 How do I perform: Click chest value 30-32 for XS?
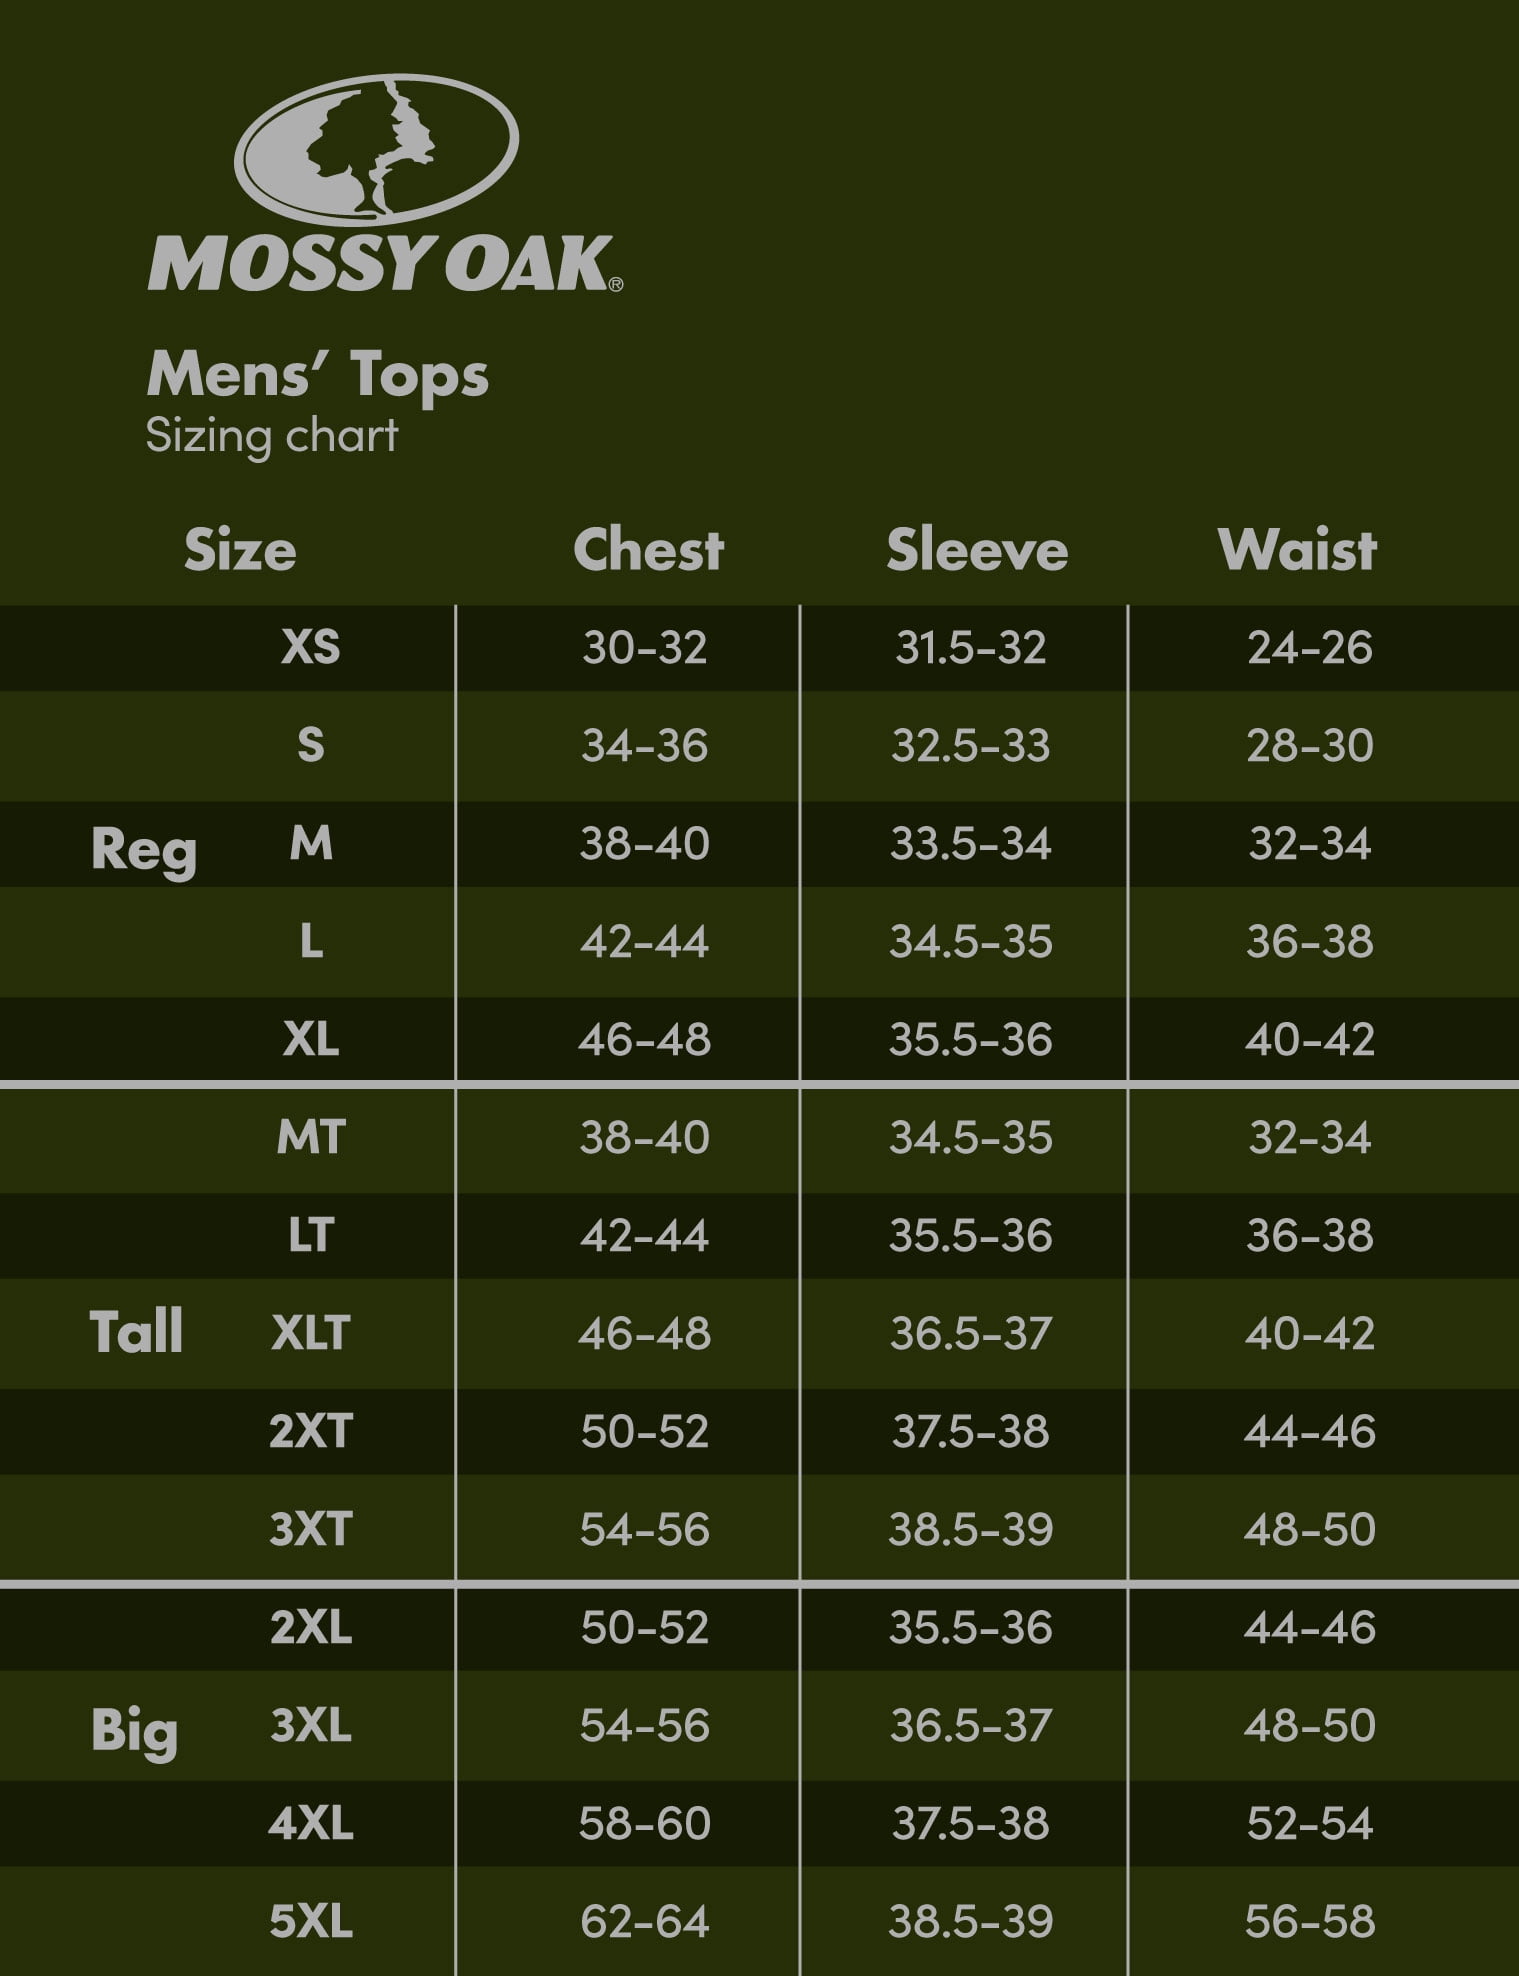click(645, 647)
